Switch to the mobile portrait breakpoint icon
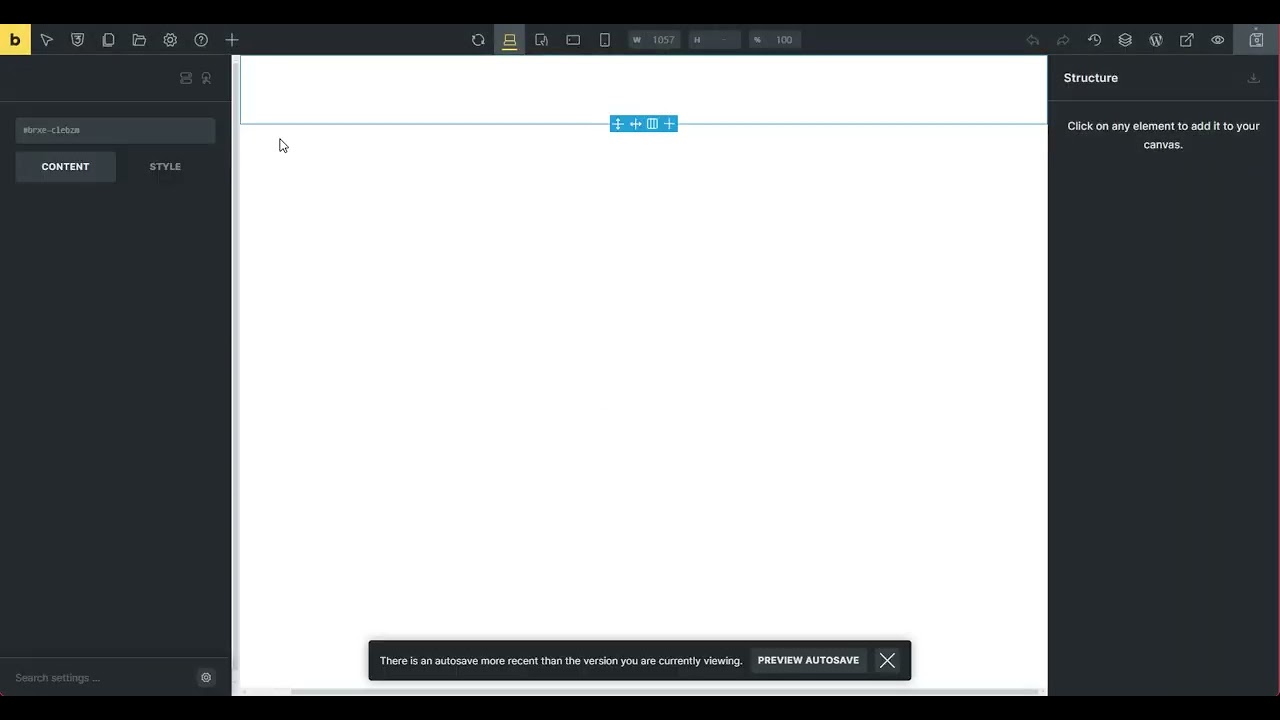1280x720 pixels. coord(604,40)
